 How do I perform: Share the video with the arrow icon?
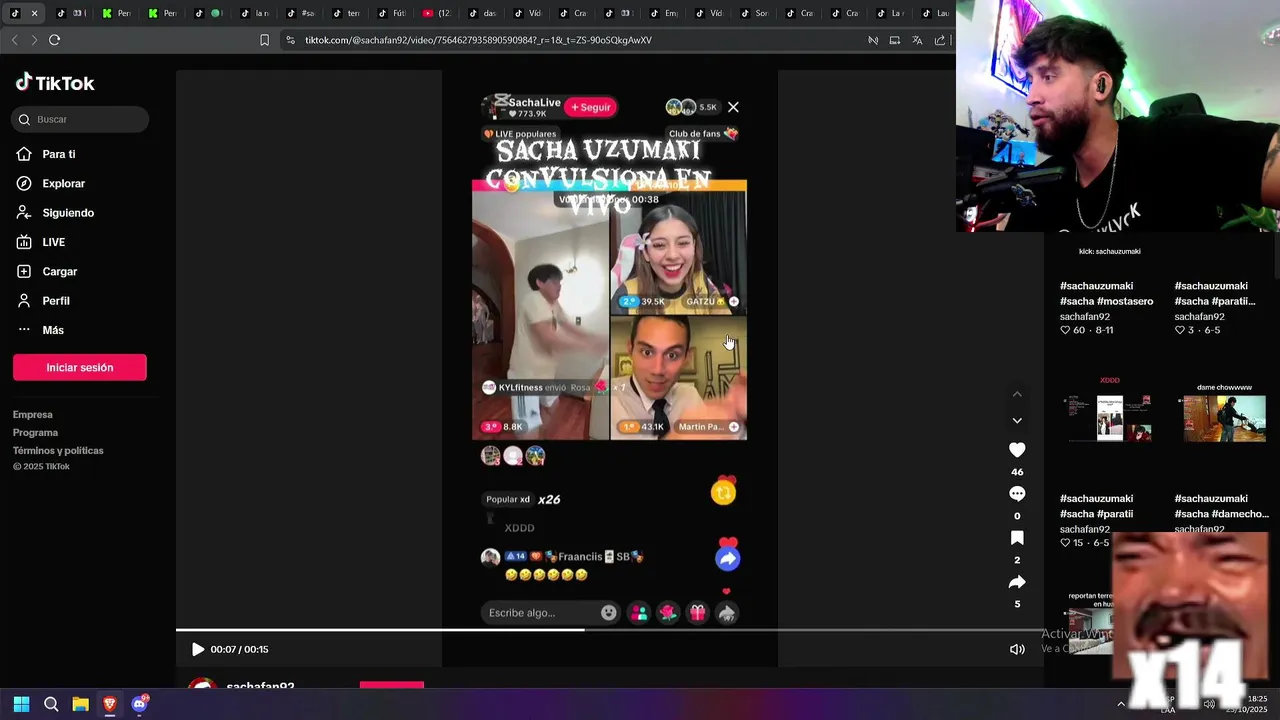click(1017, 582)
